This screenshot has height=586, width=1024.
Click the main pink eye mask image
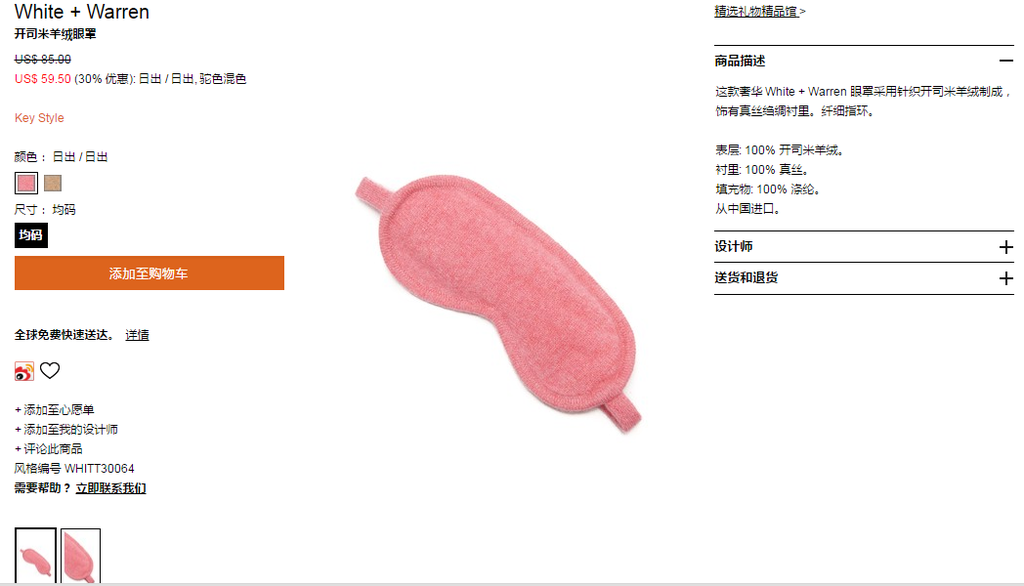[498, 304]
